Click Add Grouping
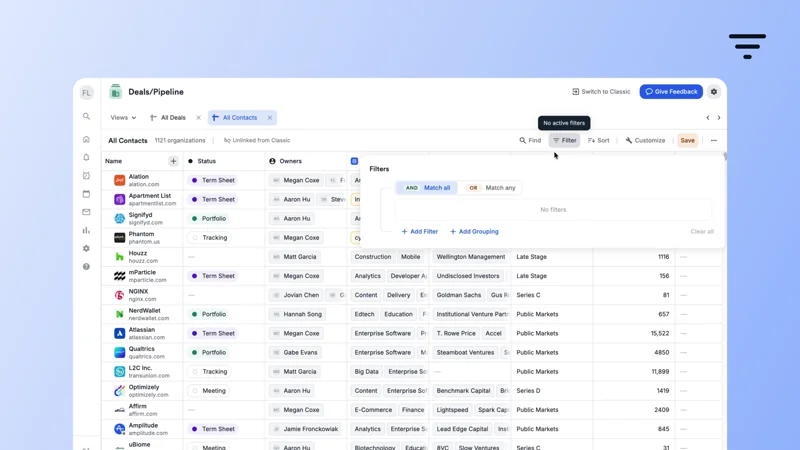The height and width of the screenshot is (450, 800). [474, 232]
